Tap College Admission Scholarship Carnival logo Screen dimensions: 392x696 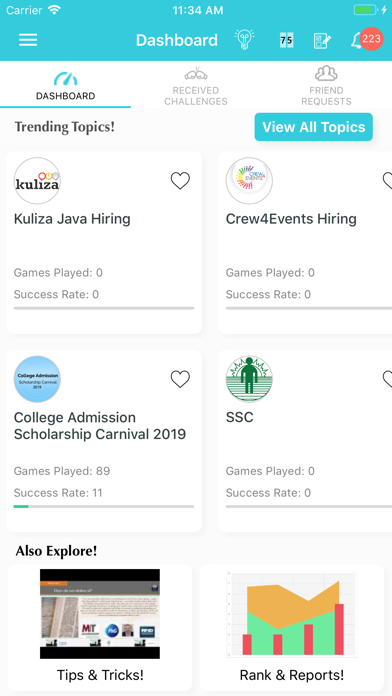pyautogui.click(x=37, y=379)
